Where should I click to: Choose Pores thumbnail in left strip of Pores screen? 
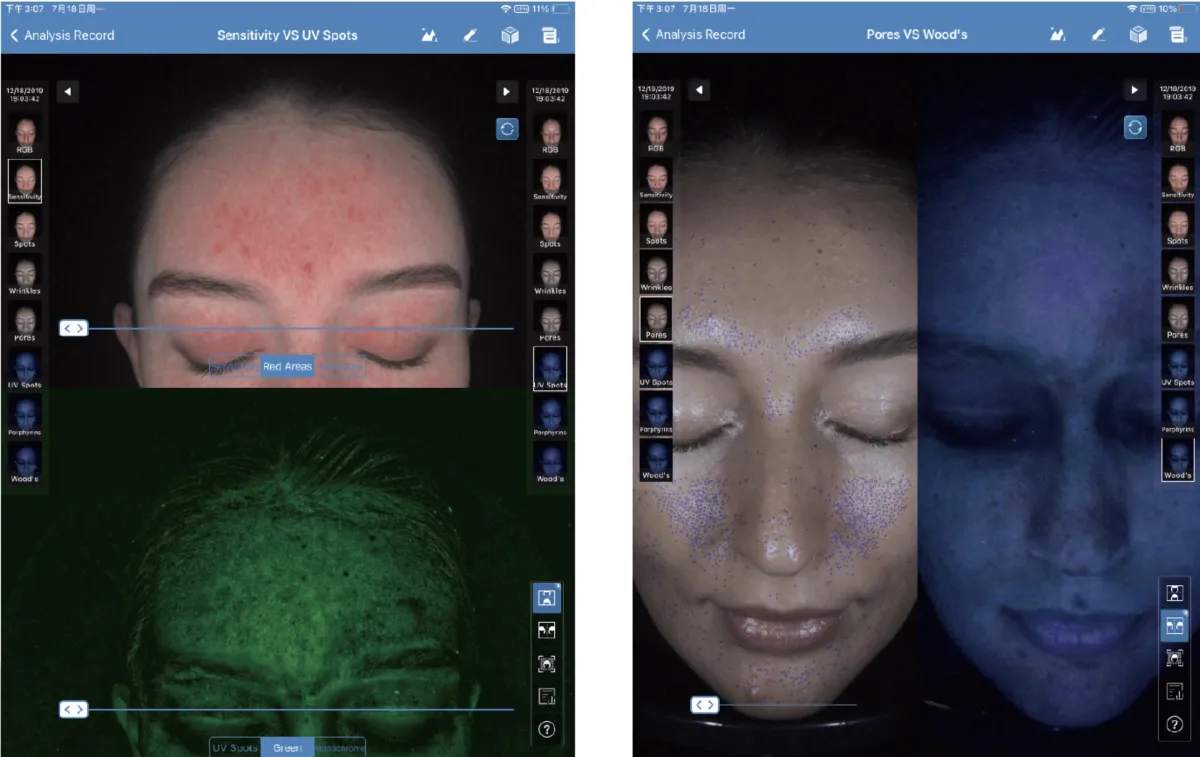click(656, 319)
